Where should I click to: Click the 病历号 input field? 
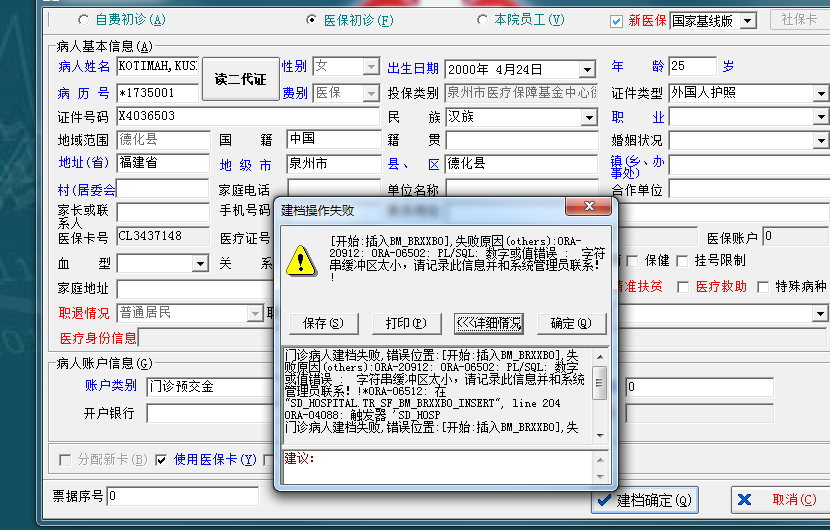(158, 93)
